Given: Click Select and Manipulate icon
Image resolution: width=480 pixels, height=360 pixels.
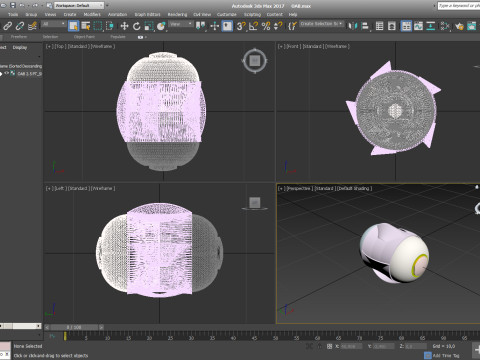Looking at the screenshot, I should click(214, 26).
